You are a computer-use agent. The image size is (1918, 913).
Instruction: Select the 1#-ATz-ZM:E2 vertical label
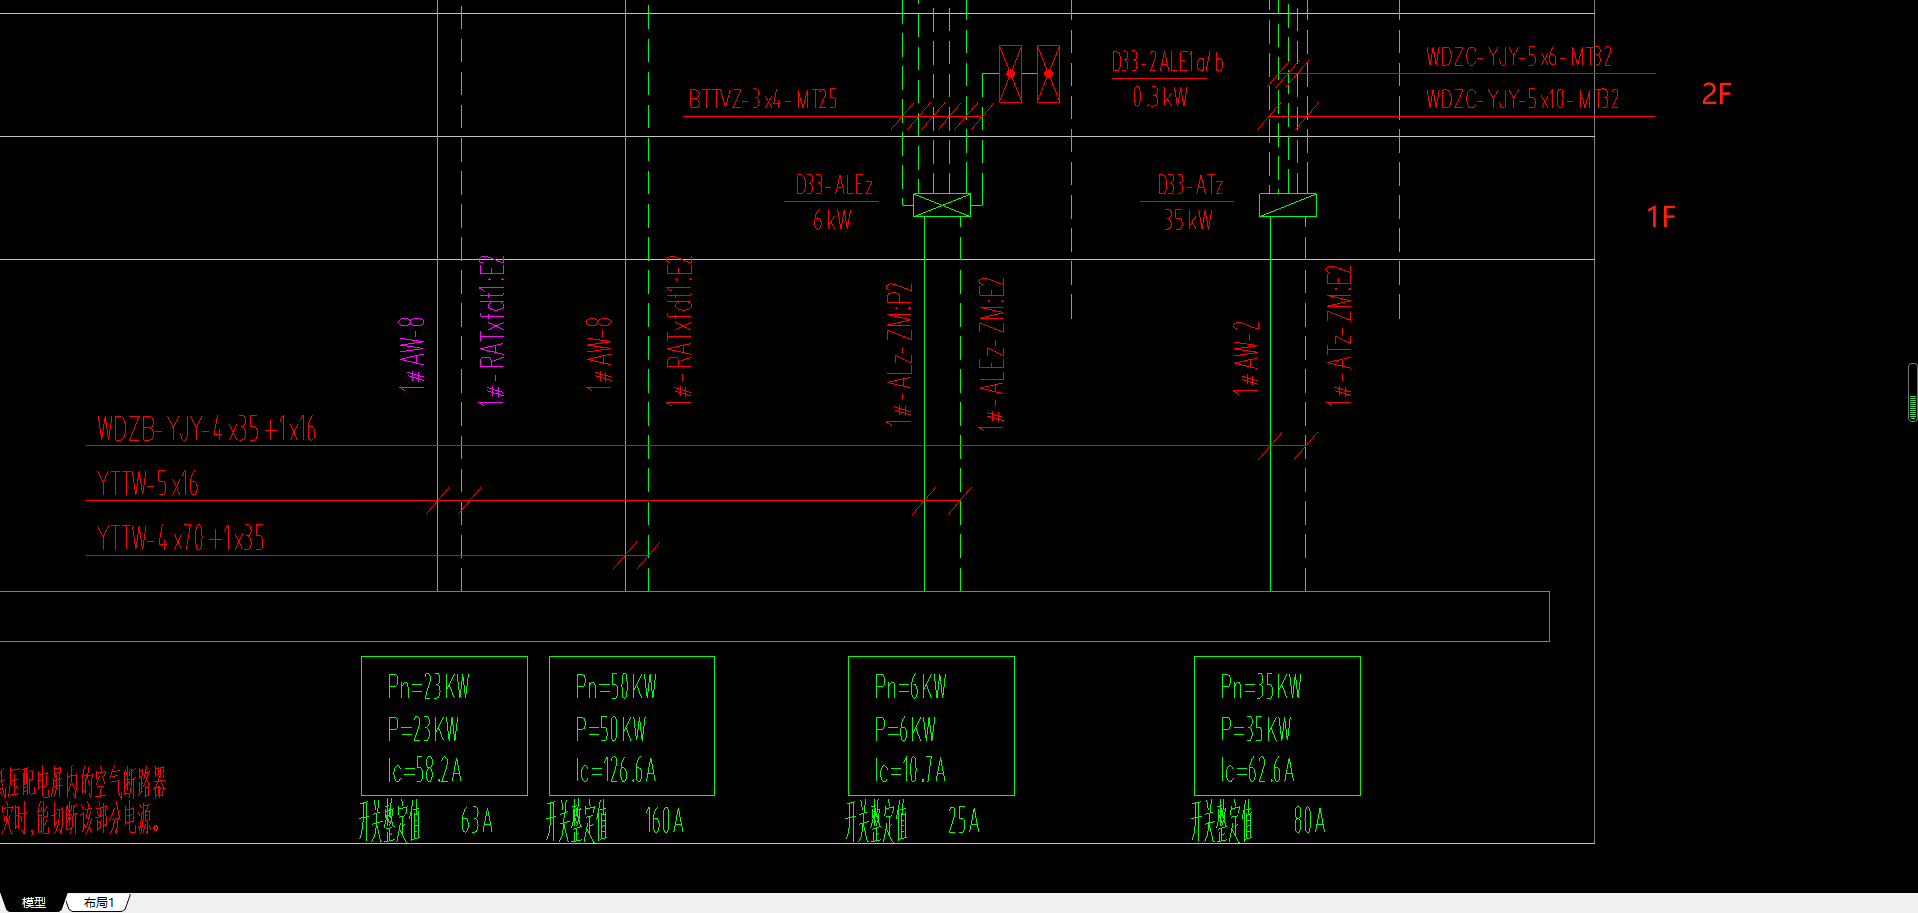[1340, 335]
